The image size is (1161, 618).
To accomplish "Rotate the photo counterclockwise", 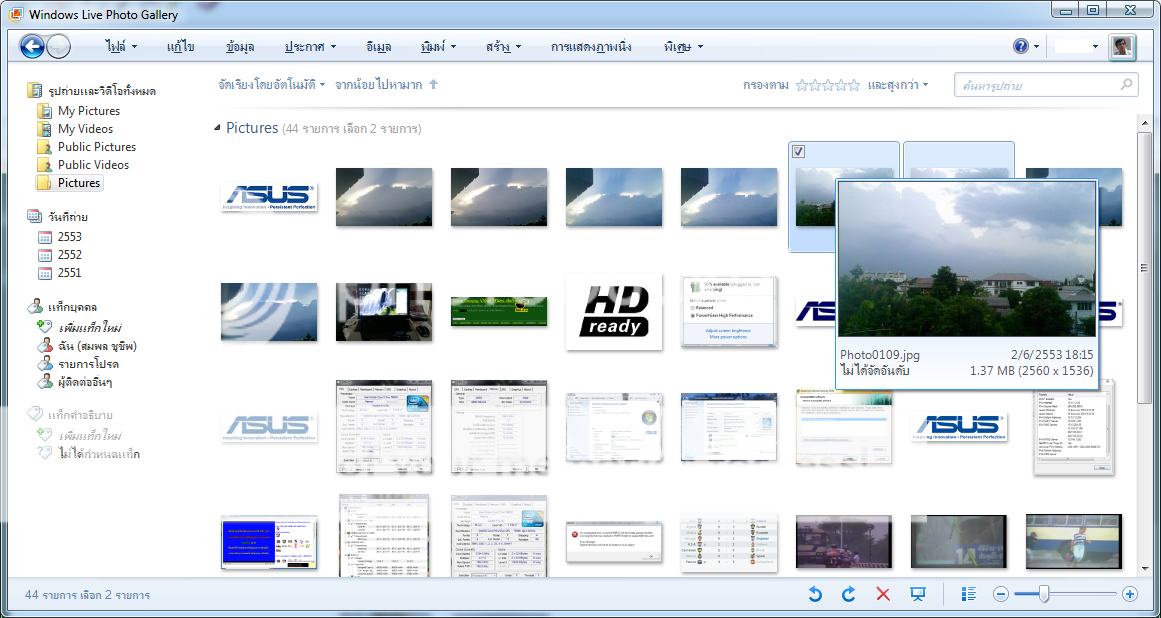I will click(x=814, y=594).
